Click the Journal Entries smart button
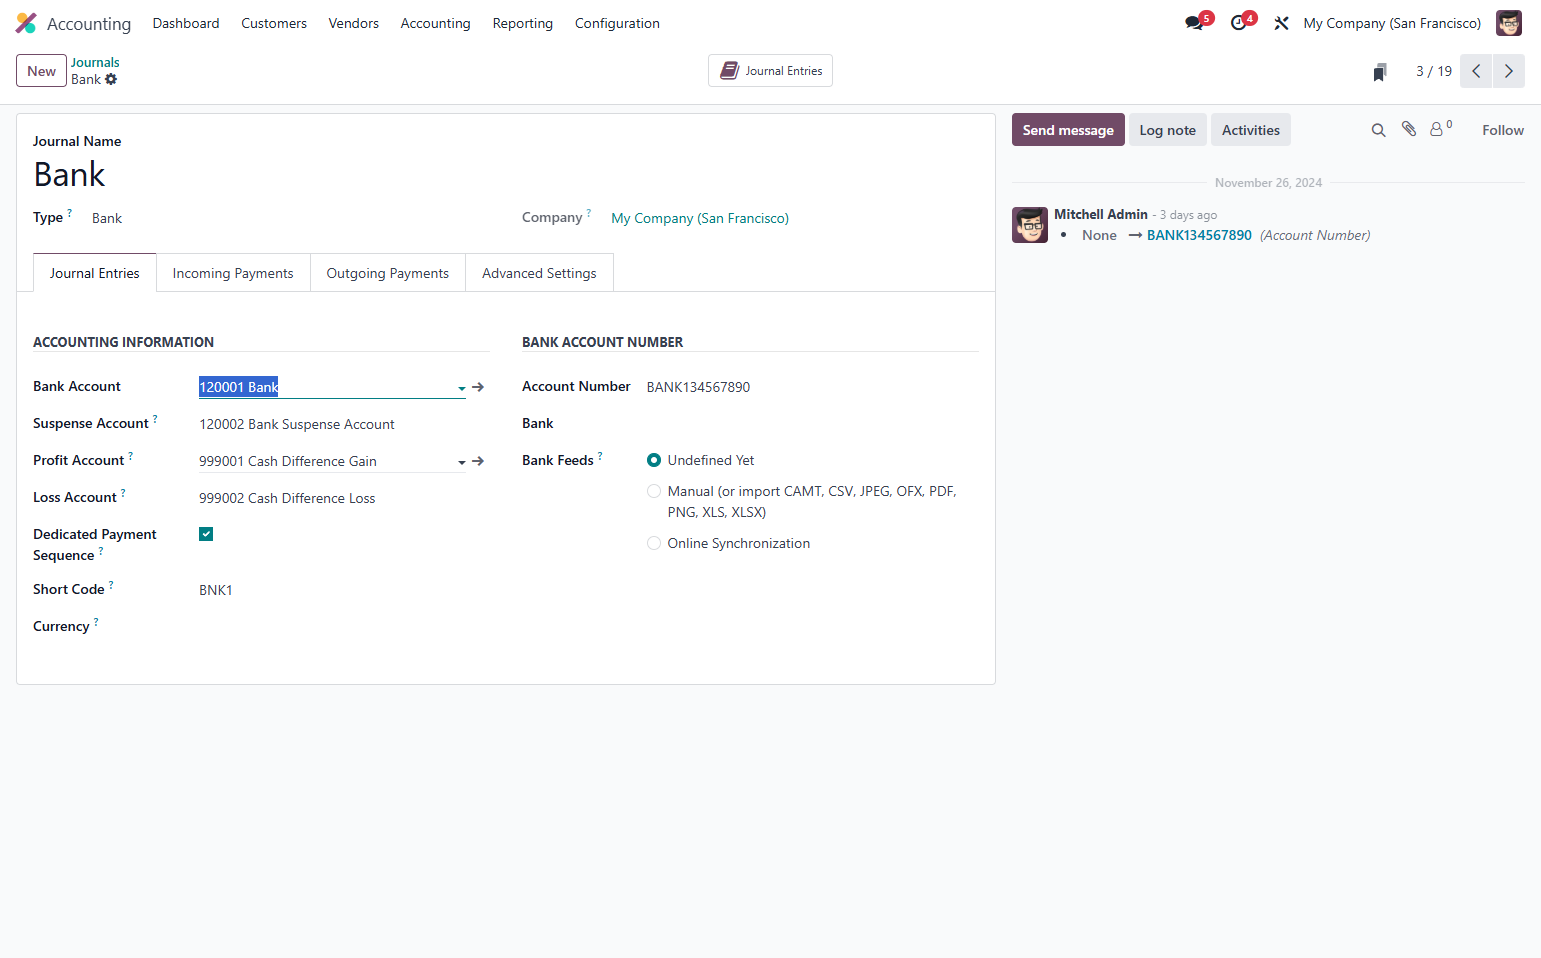This screenshot has width=1541, height=958. (x=770, y=71)
